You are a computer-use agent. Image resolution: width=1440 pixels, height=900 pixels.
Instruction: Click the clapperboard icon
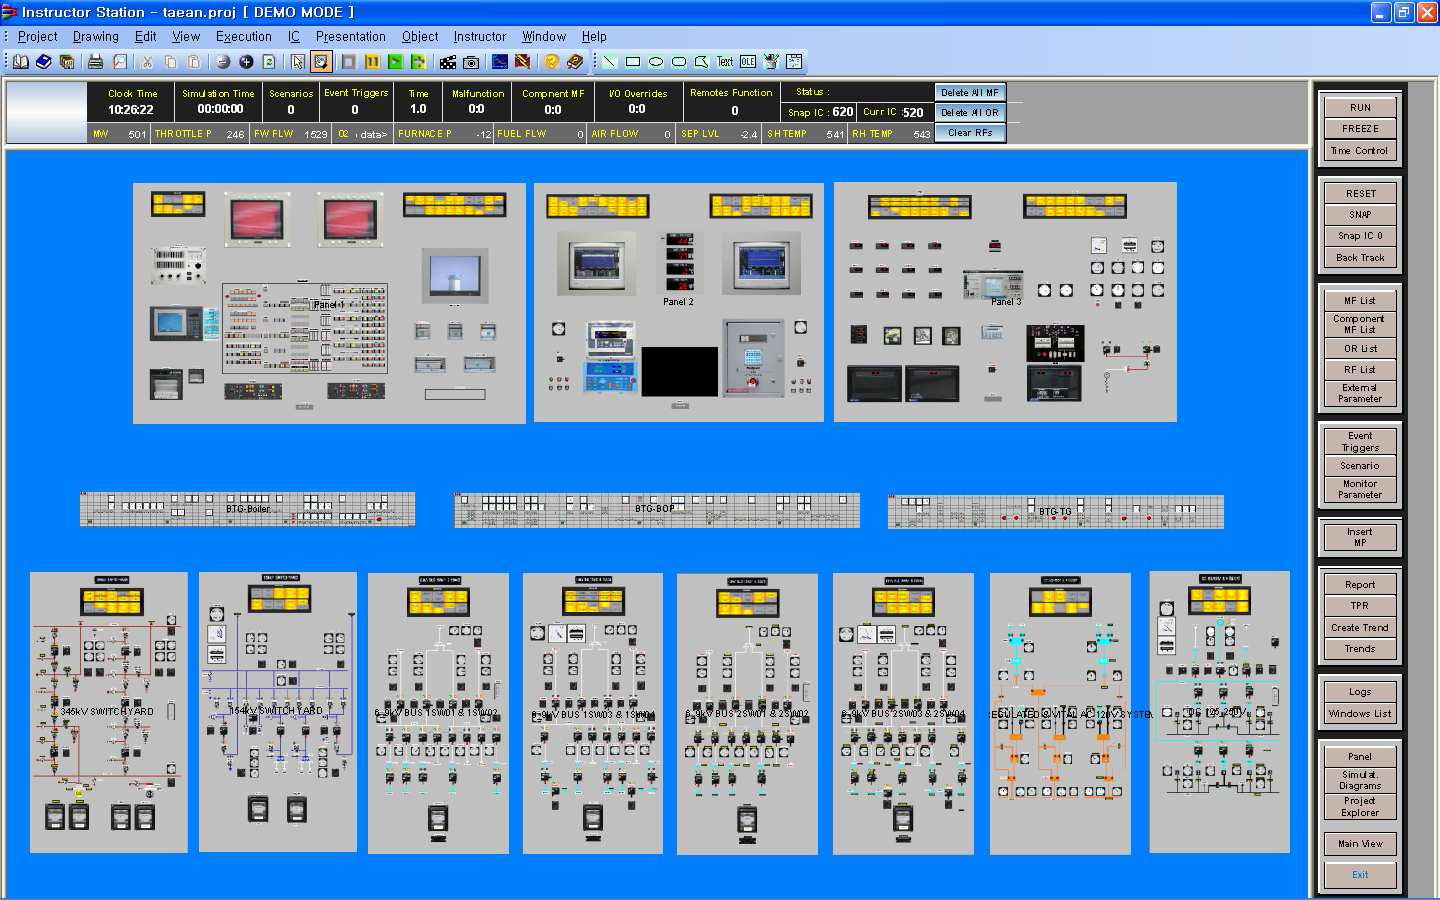pos(447,62)
